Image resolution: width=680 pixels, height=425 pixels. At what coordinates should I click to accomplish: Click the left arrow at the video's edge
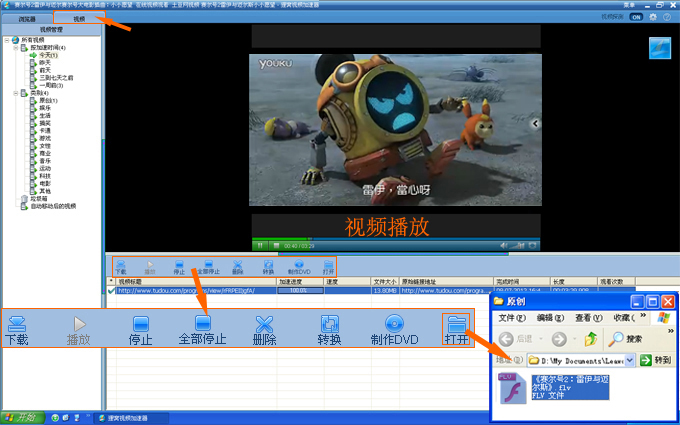(535, 124)
